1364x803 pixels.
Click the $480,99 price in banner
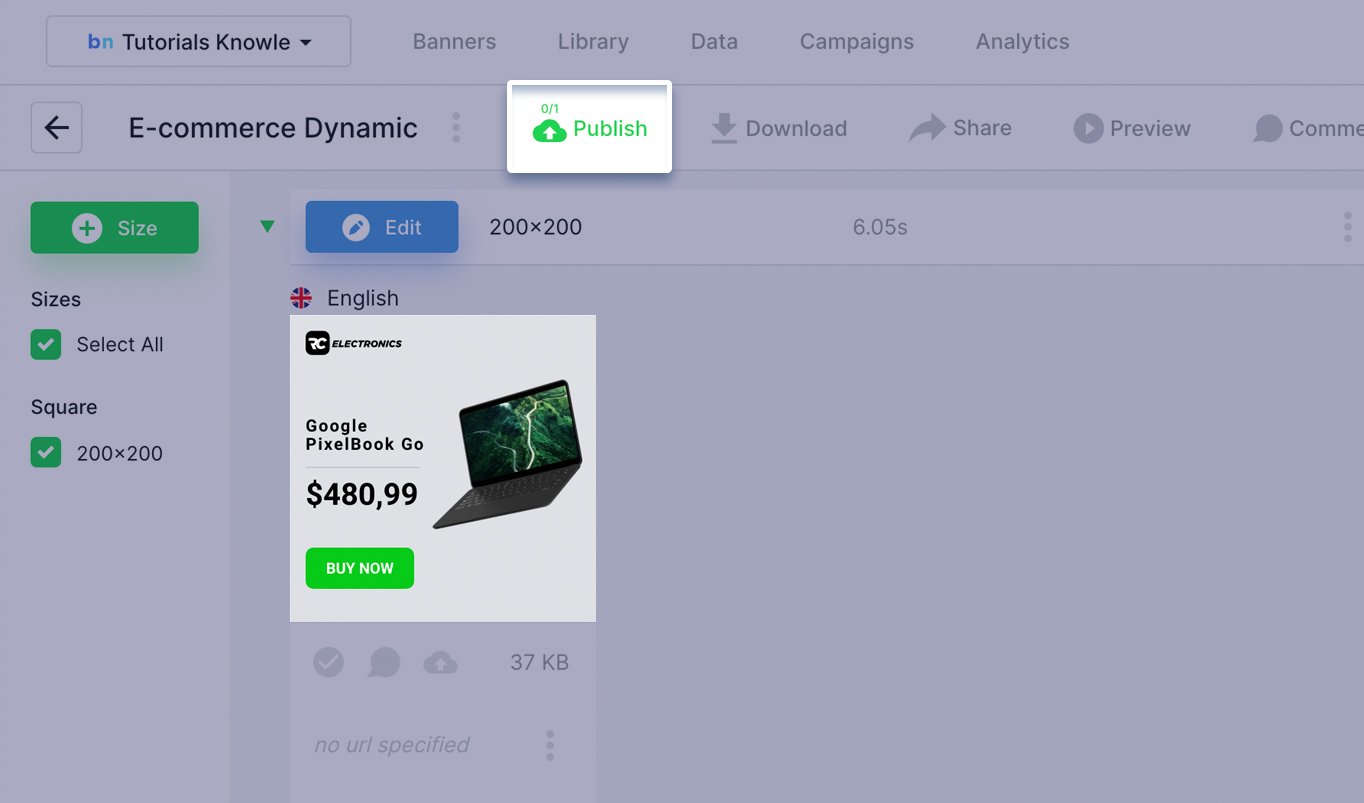tap(362, 494)
